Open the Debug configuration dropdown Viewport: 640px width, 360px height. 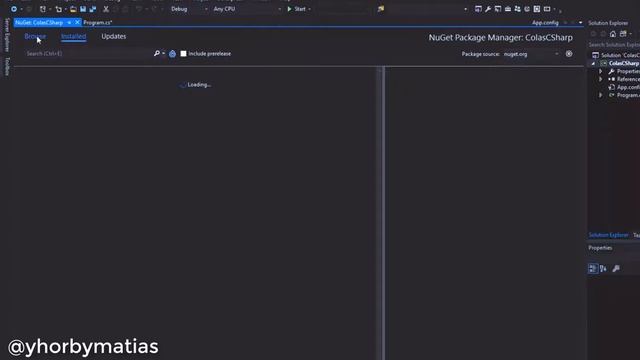tap(189, 9)
